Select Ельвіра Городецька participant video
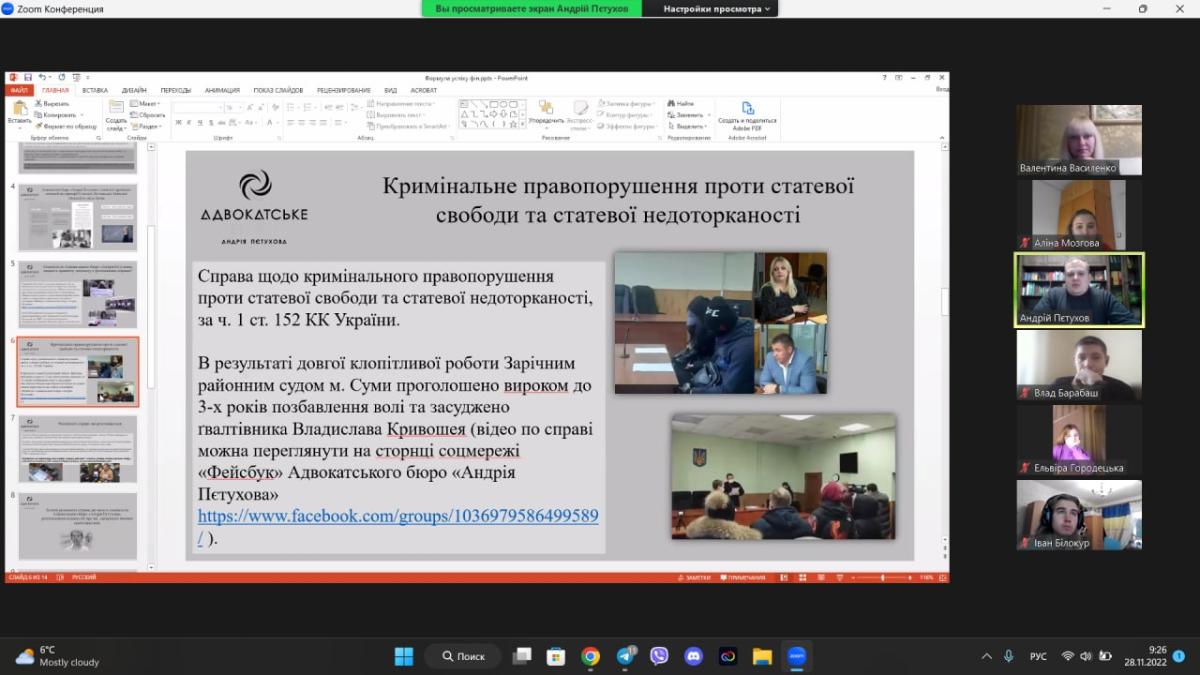 [1079, 440]
